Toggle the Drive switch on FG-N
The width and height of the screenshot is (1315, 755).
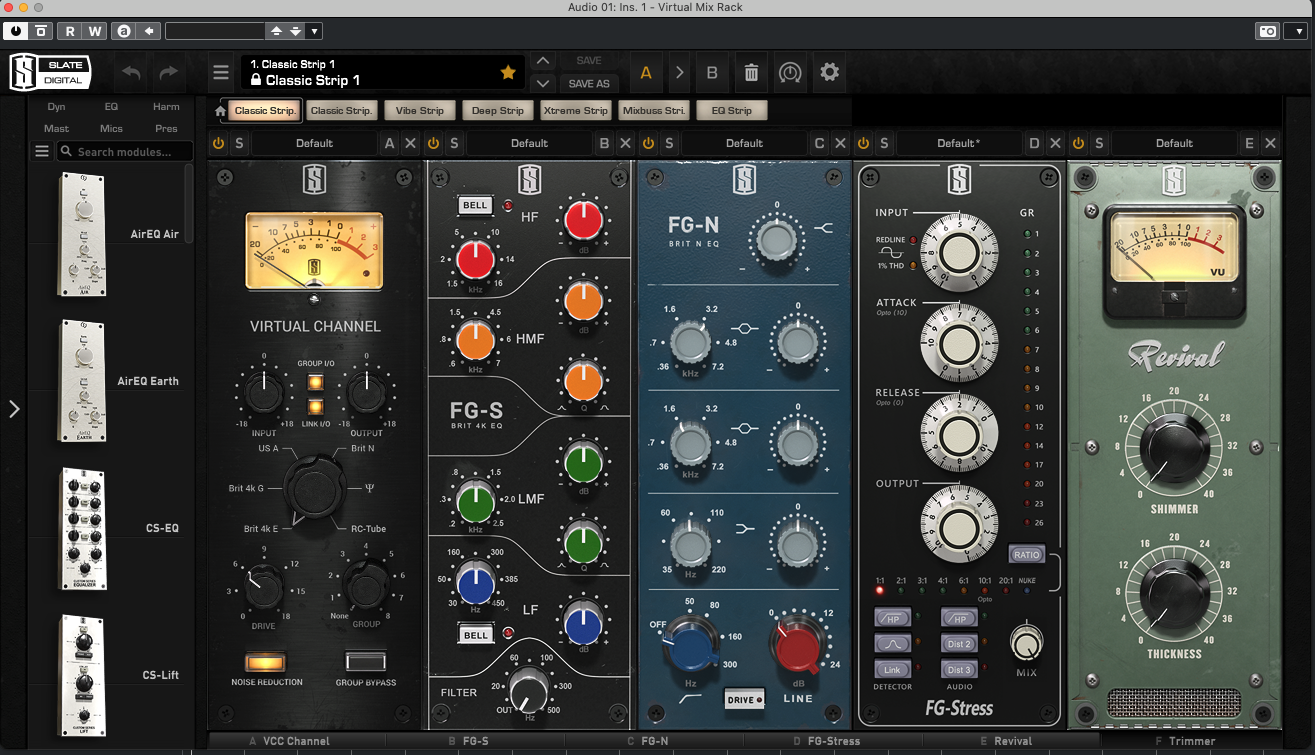(744, 699)
